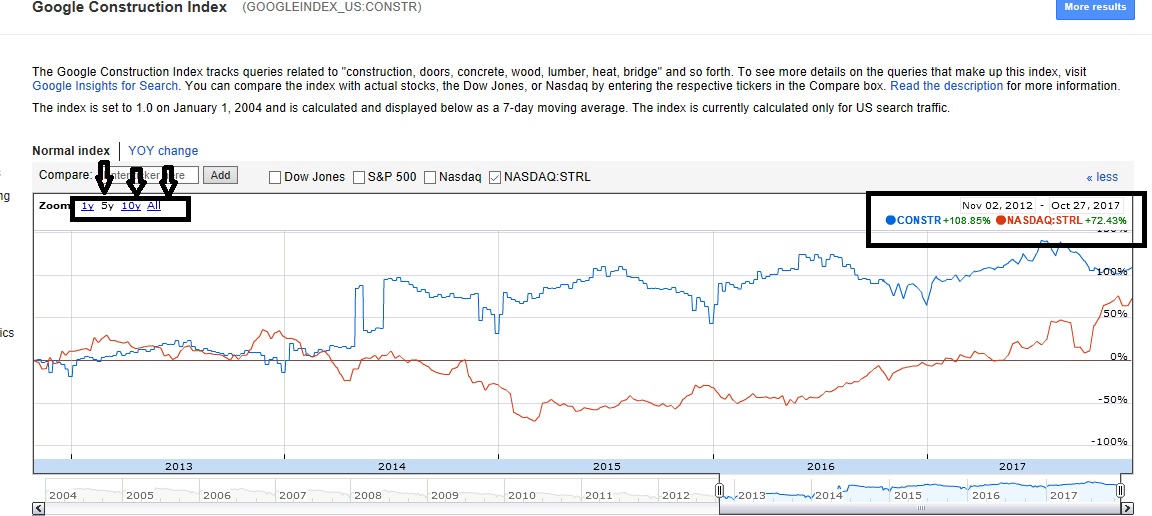Click 2006 in the overview timeline strip

click(217, 495)
